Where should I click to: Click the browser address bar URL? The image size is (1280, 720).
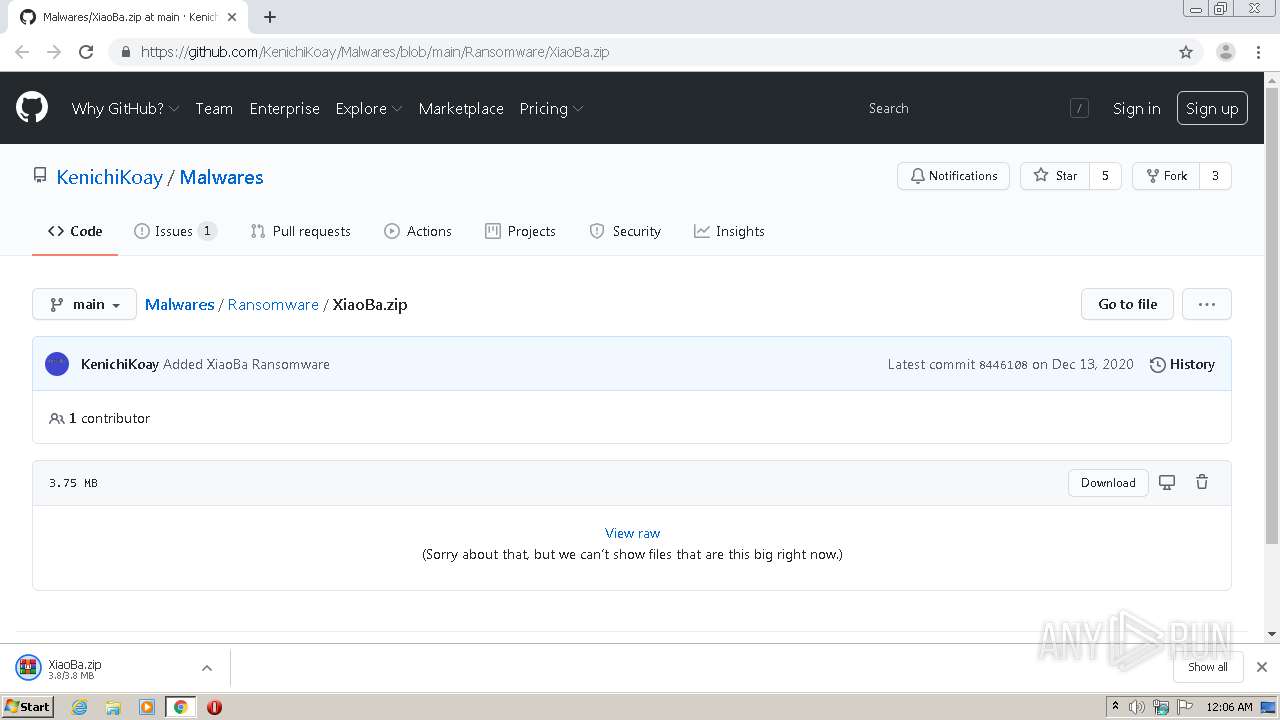375,52
